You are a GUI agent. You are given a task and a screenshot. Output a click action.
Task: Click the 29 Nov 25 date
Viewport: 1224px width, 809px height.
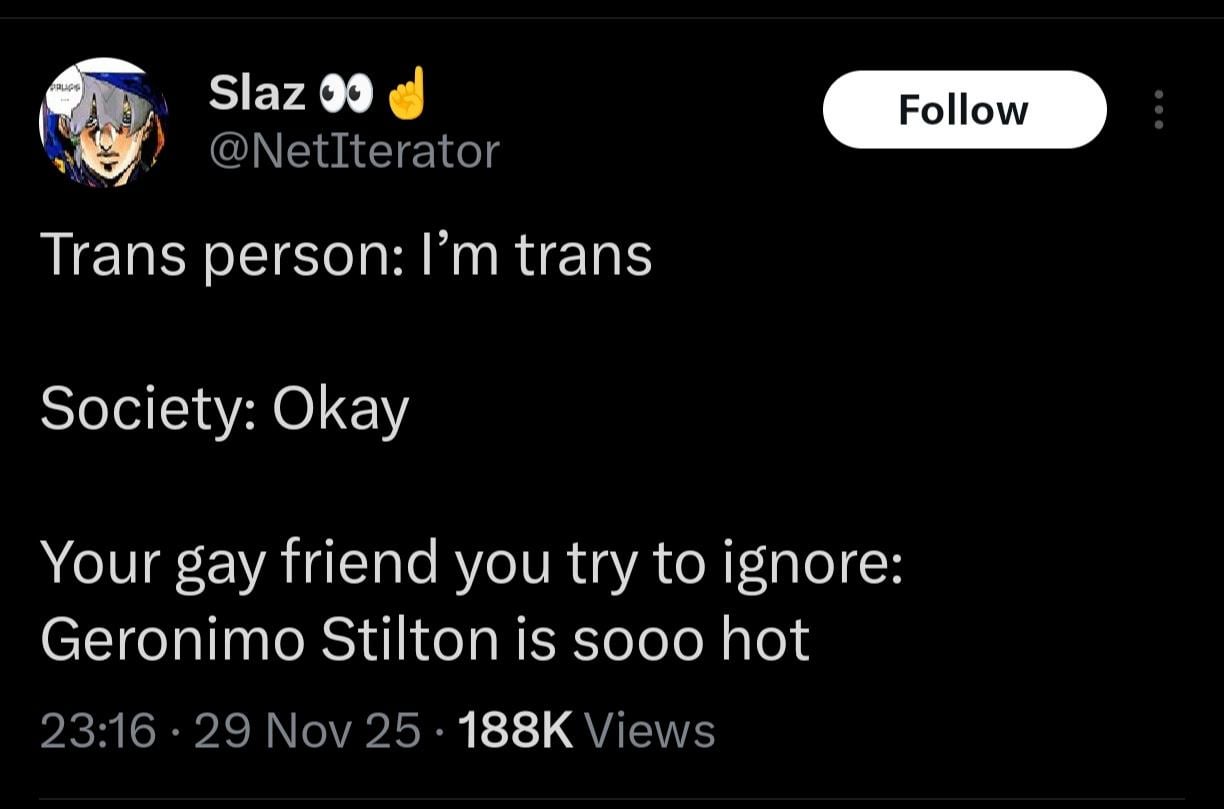click(x=308, y=731)
